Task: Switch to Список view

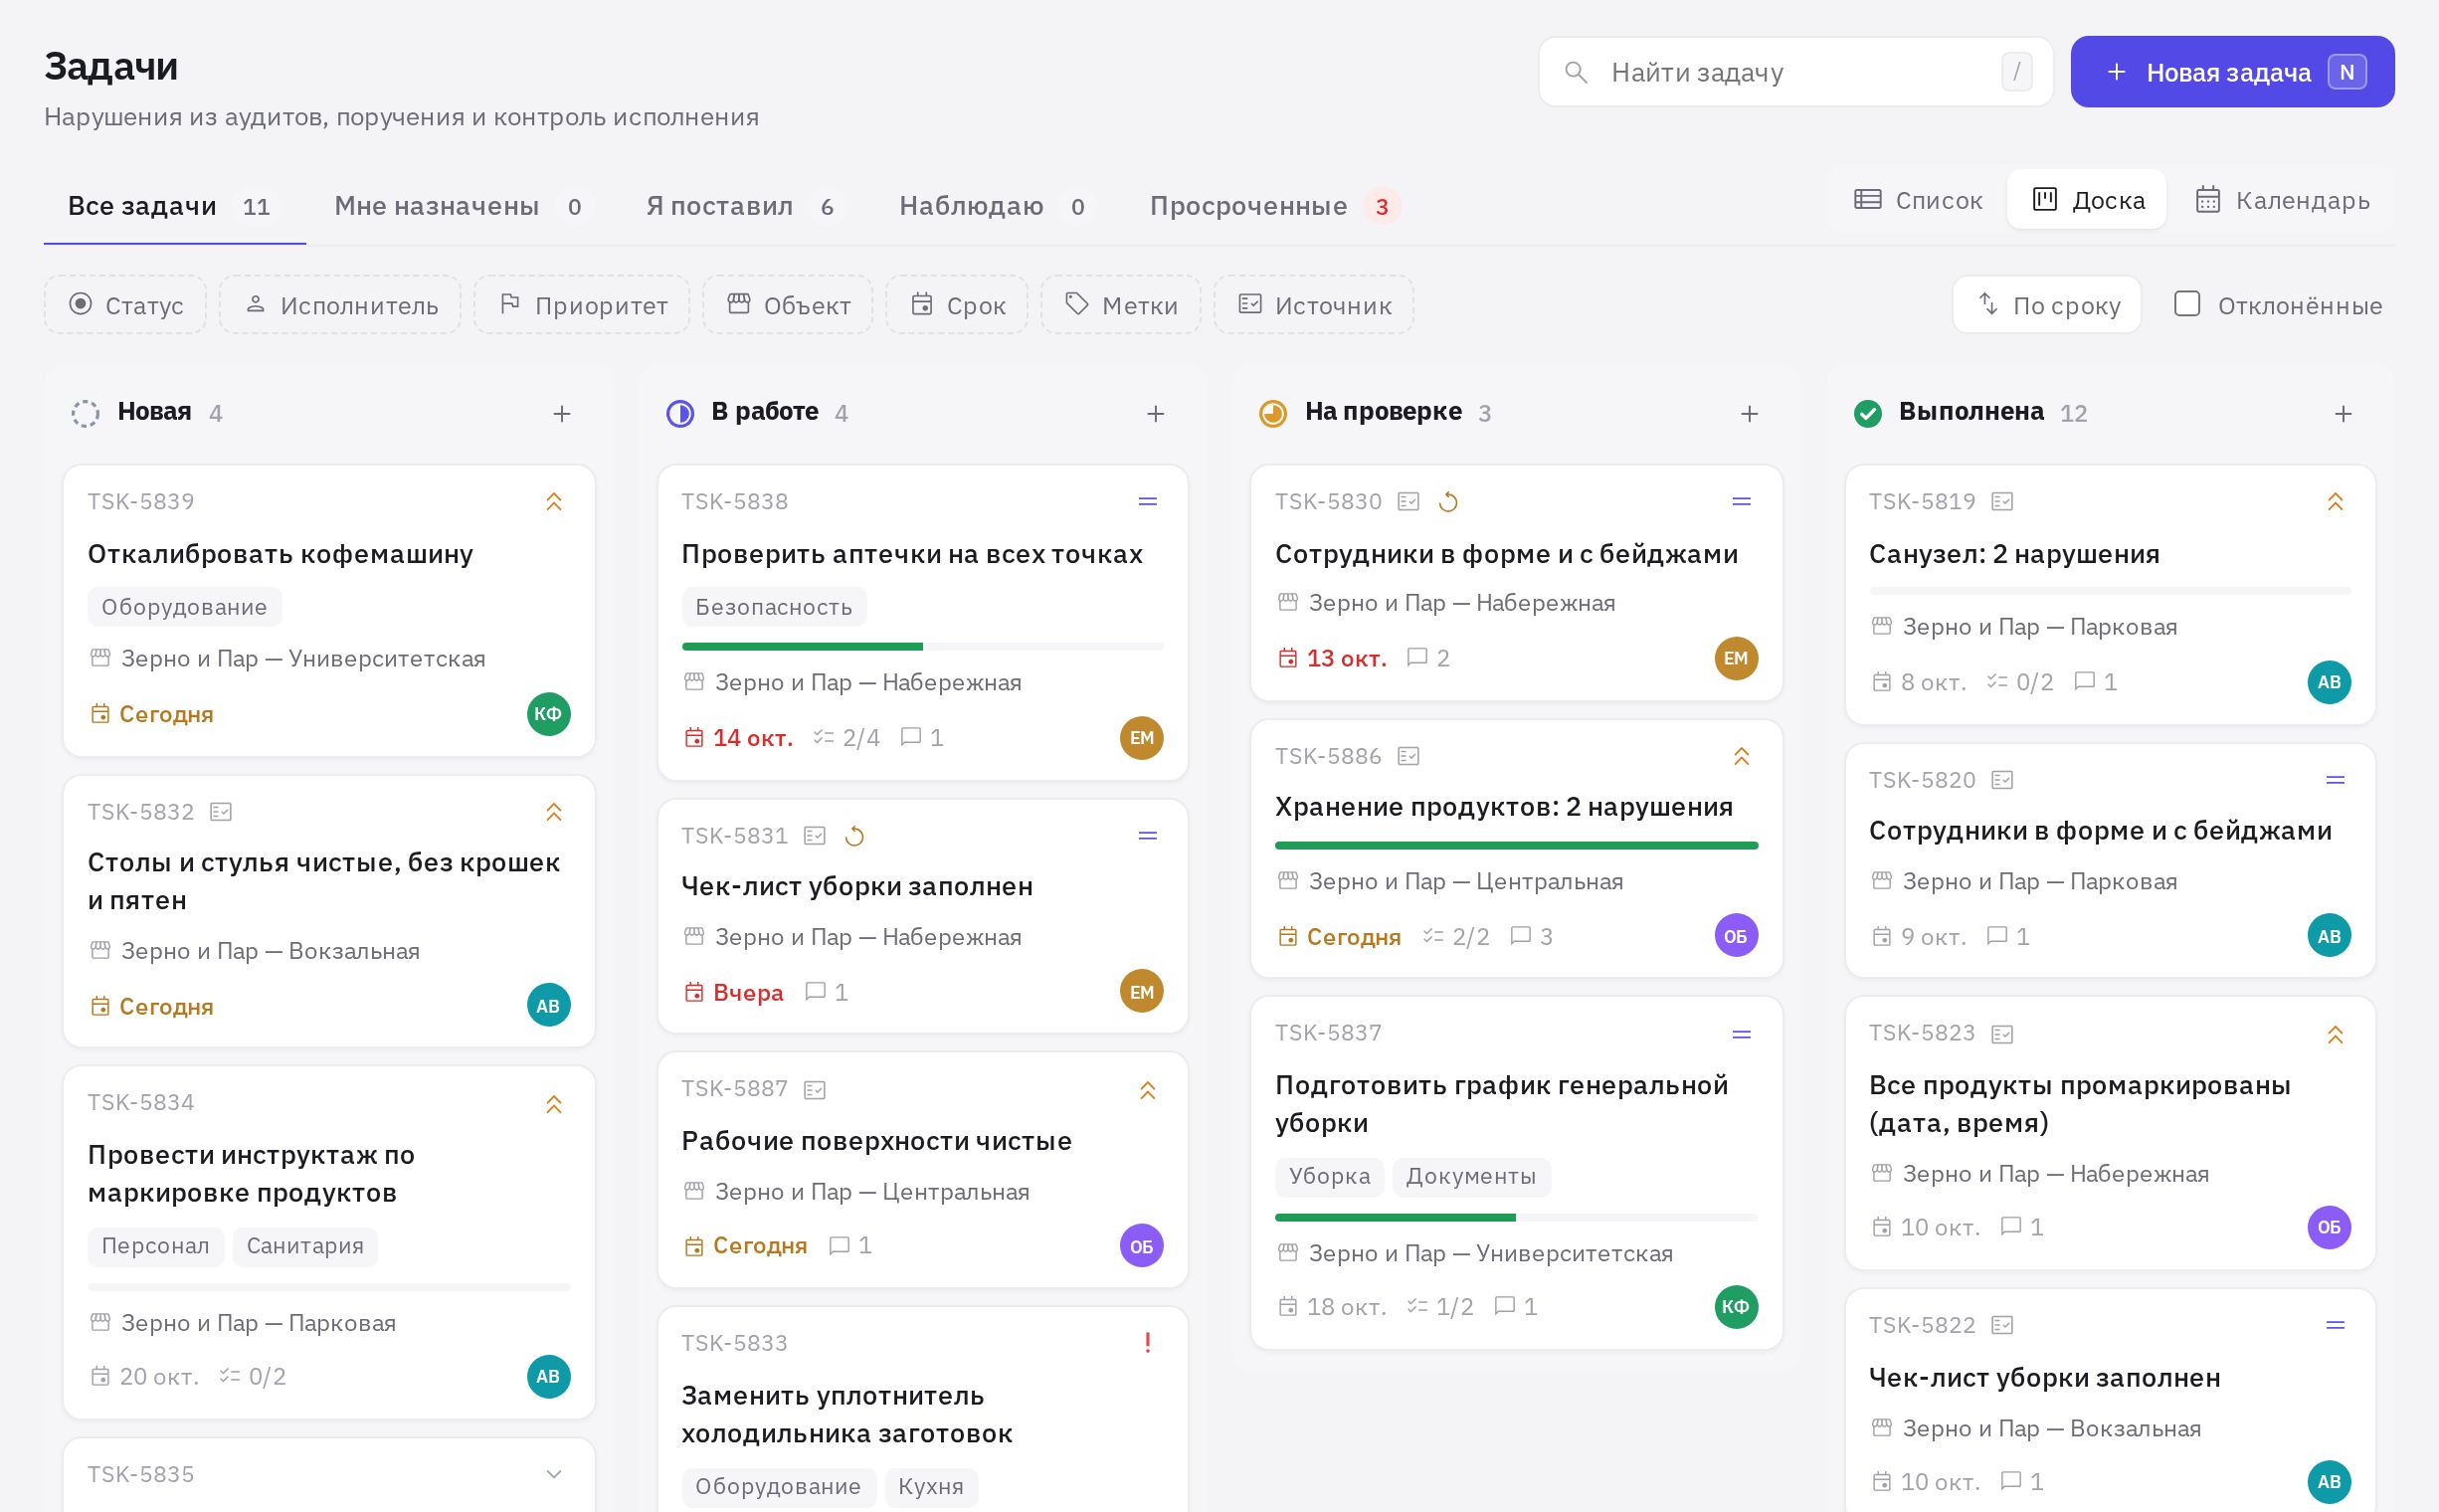Action: coord(1918,200)
